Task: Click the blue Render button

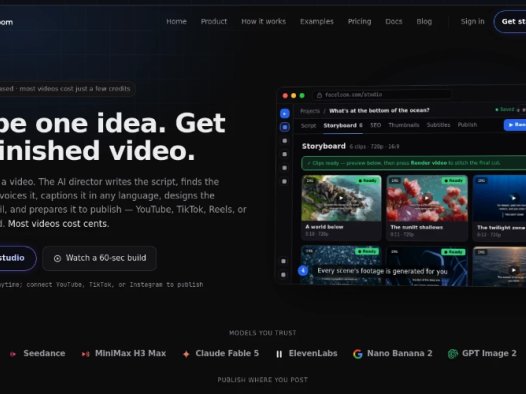Action: tap(515, 125)
